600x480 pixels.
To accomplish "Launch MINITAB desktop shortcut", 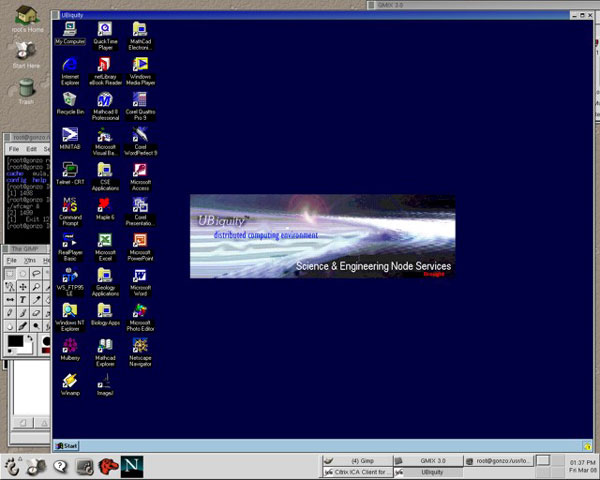I will [70, 138].
